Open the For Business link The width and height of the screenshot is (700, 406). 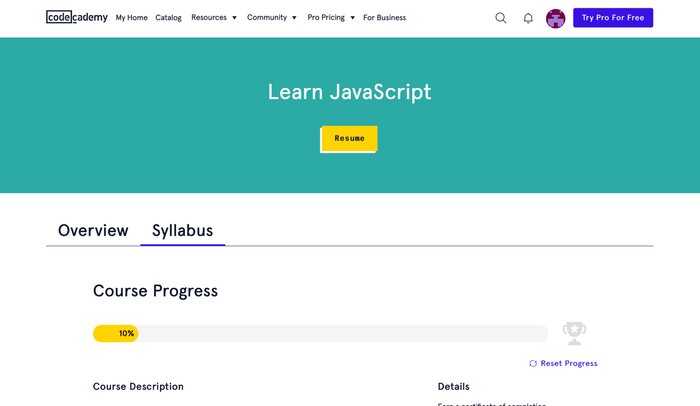coord(384,17)
